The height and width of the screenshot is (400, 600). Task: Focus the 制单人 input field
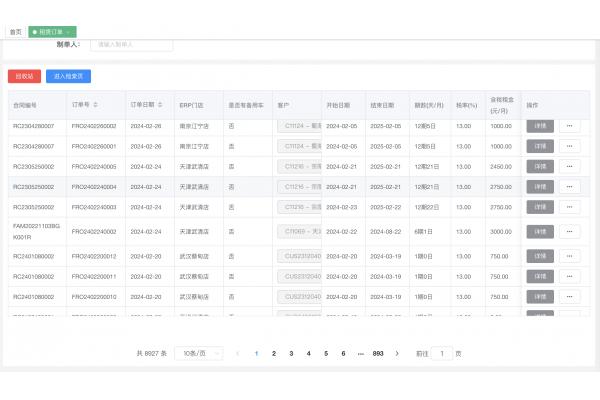130,45
